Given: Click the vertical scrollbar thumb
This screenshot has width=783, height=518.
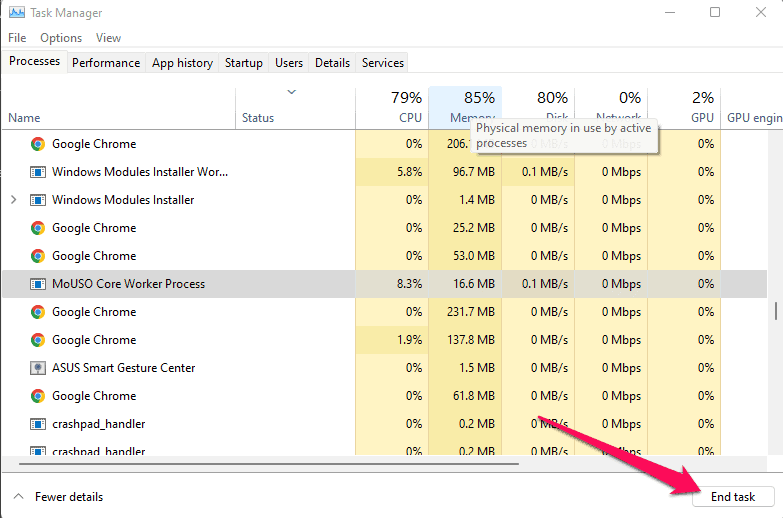Looking at the screenshot, I should (777, 310).
